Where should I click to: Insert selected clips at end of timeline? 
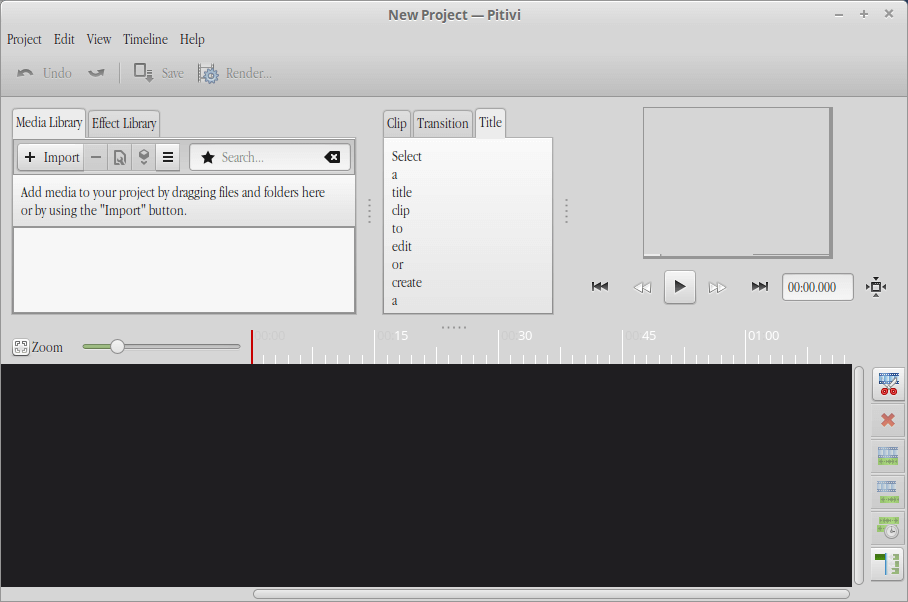click(144, 157)
